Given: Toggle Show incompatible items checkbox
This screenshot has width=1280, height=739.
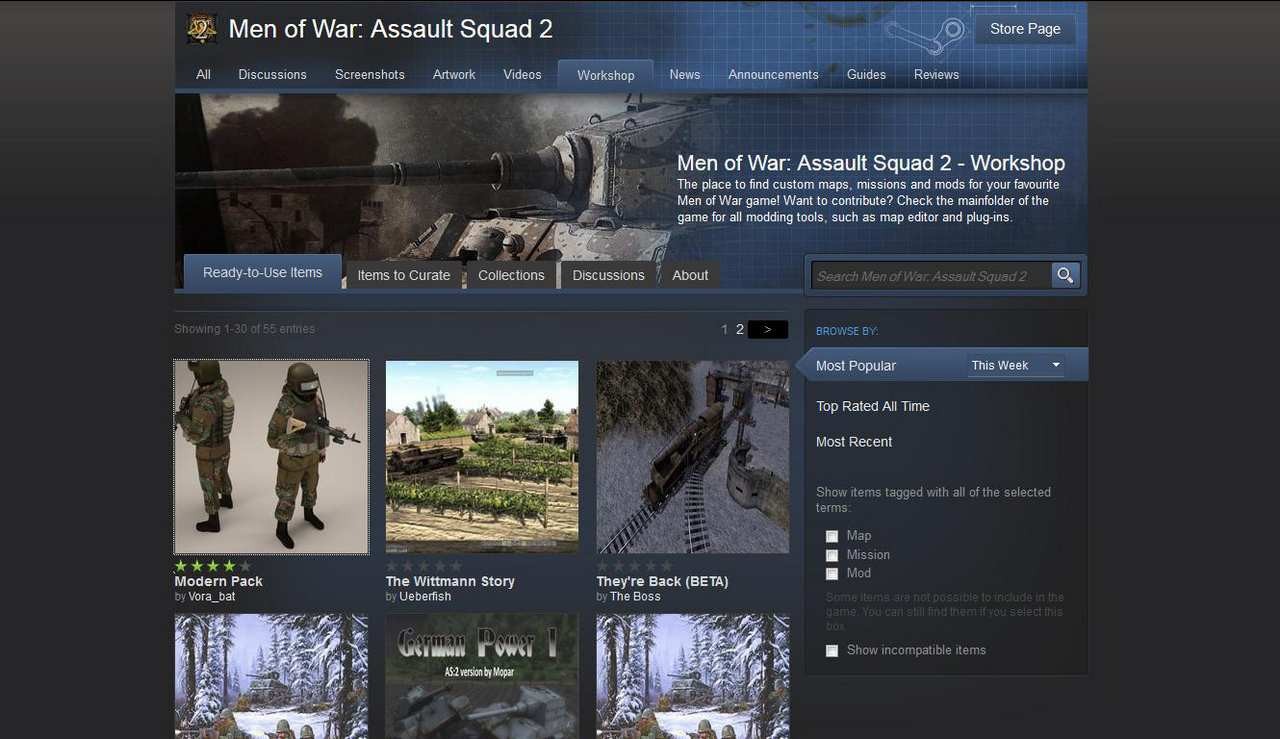Looking at the screenshot, I should 832,651.
